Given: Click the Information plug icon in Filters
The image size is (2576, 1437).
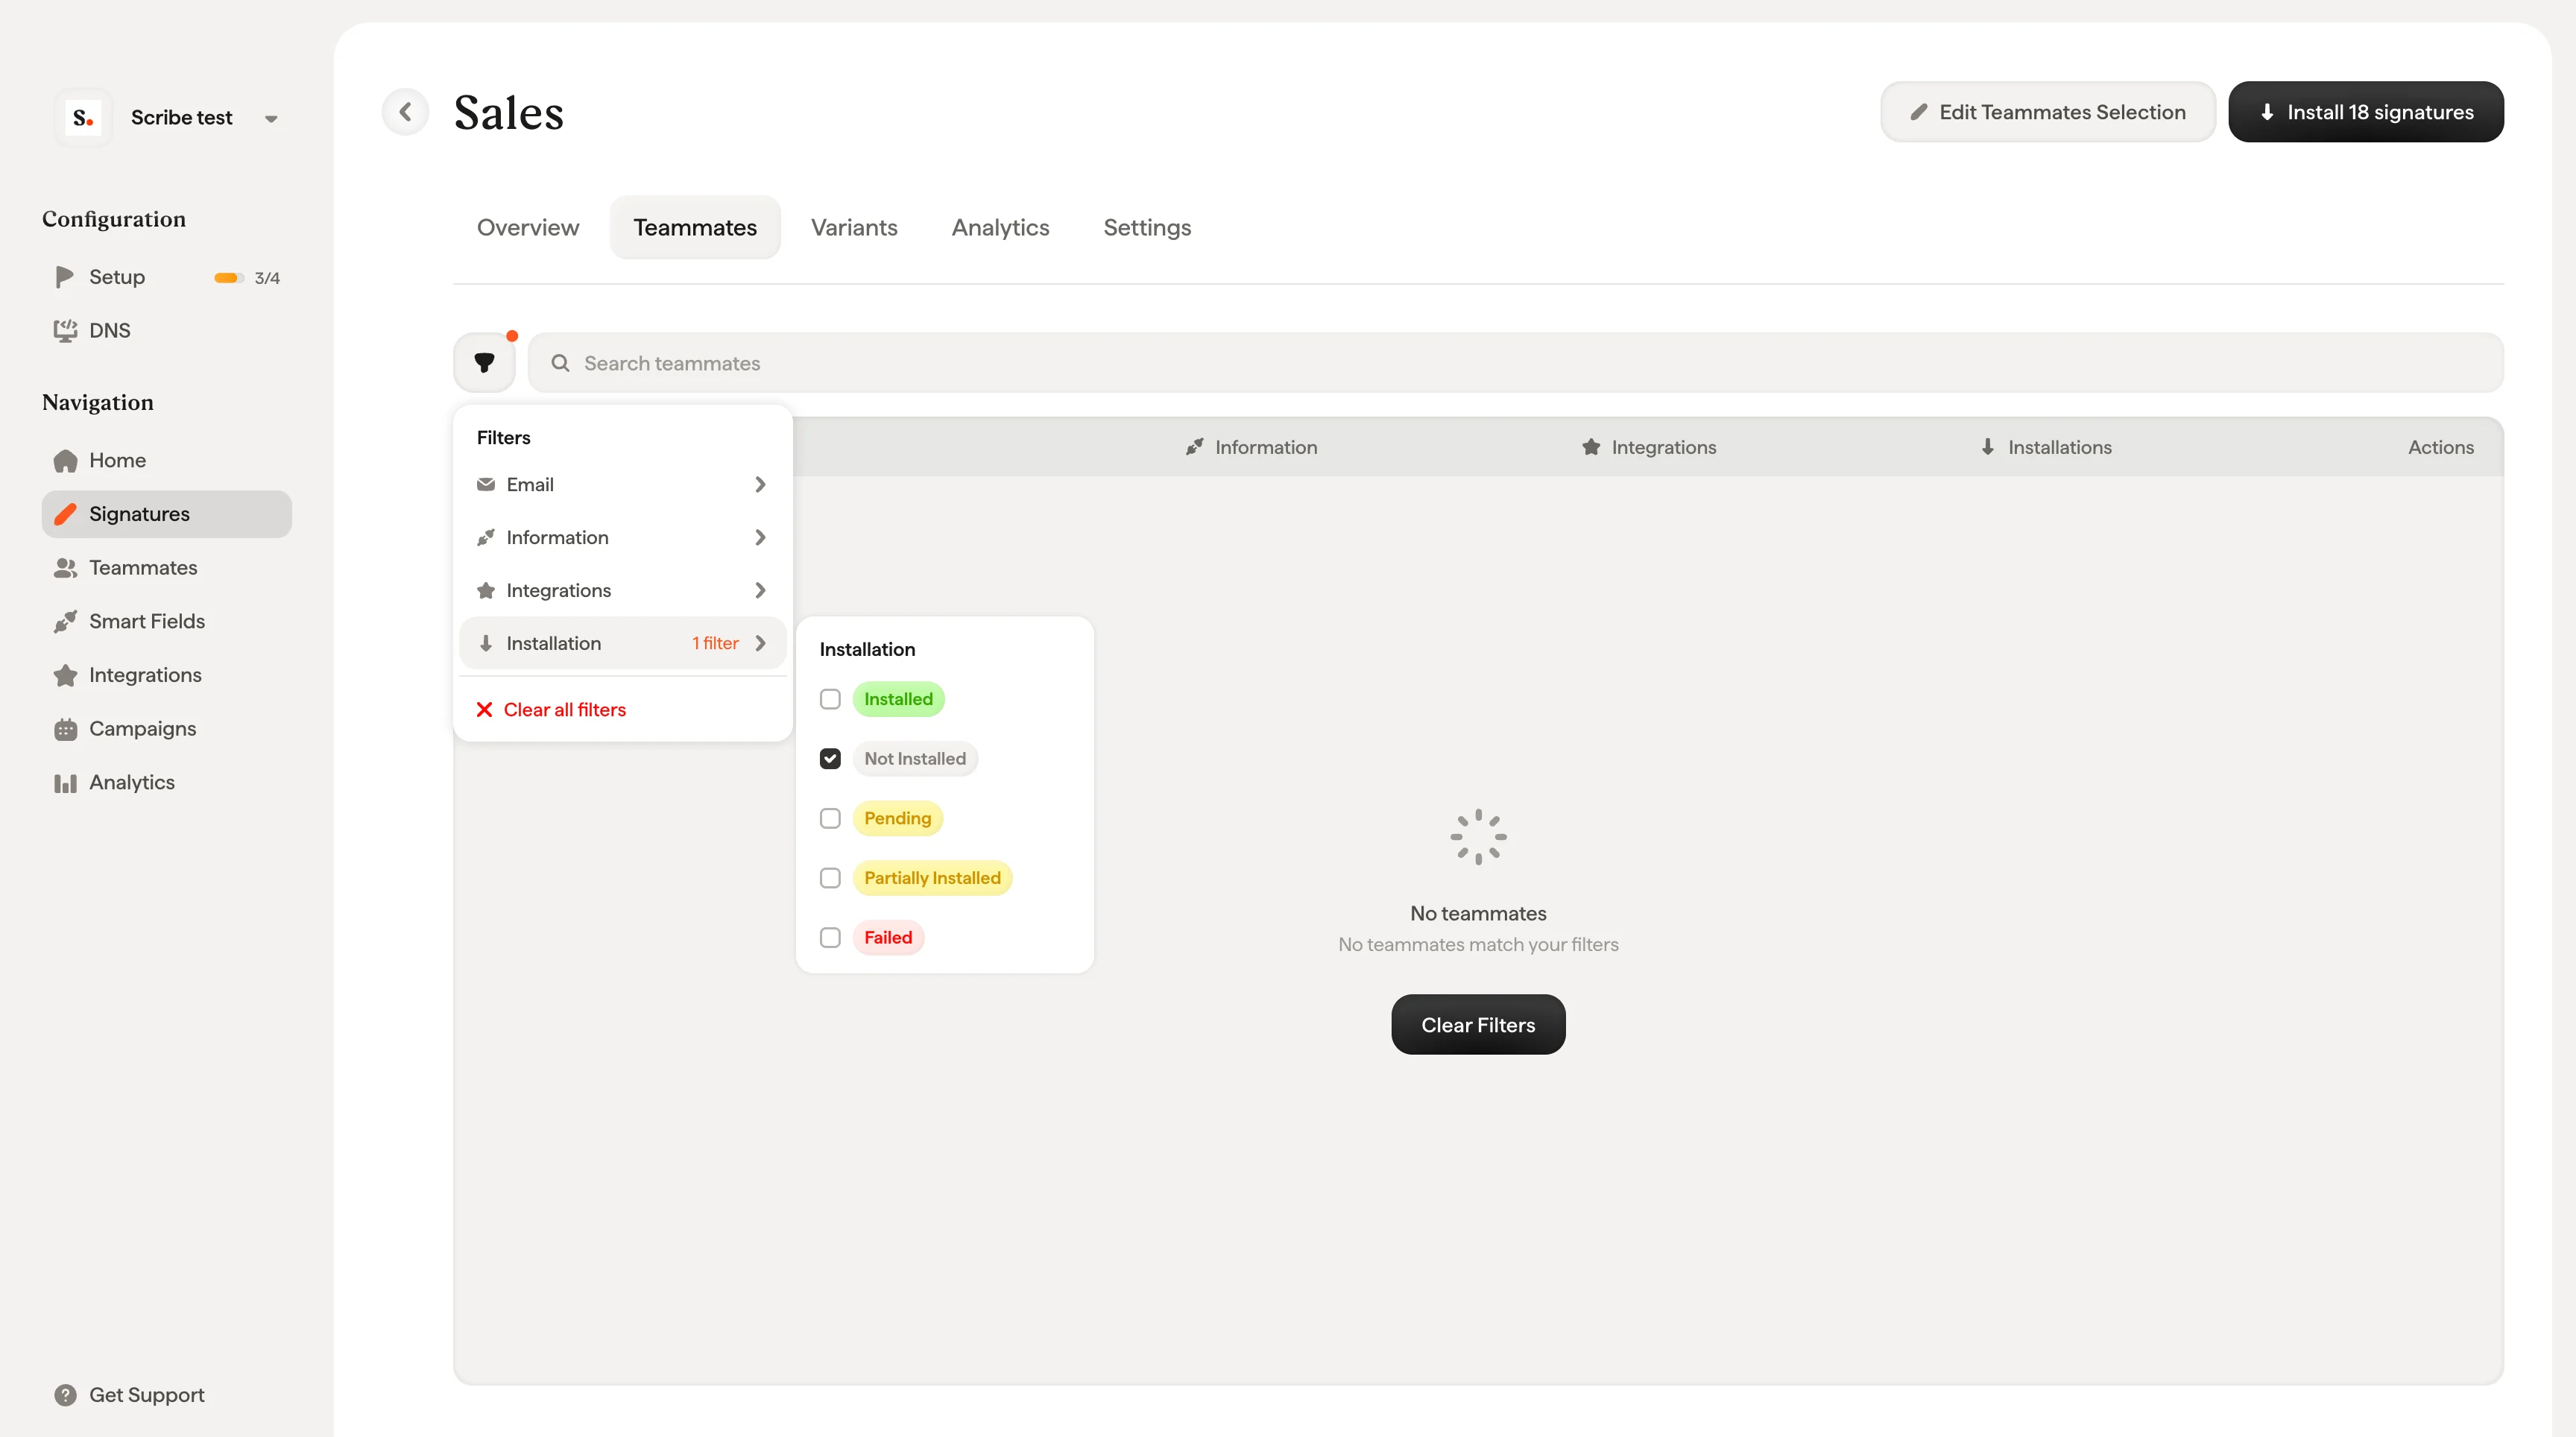Looking at the screenshot, I should tap(486, 538).
